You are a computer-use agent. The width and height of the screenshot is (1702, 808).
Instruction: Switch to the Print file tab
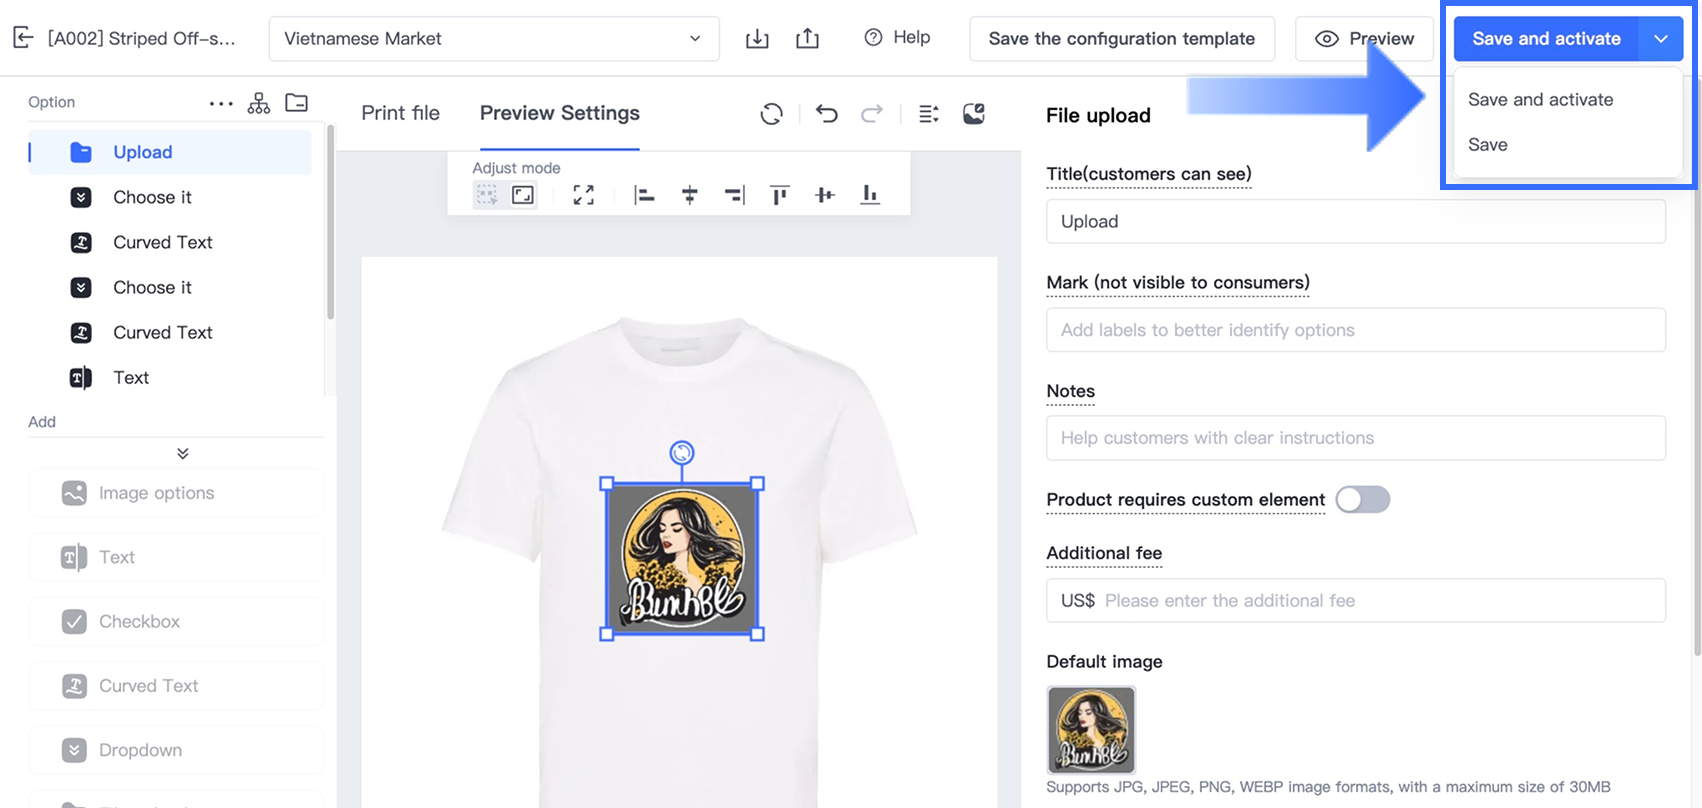click(400, 113)
